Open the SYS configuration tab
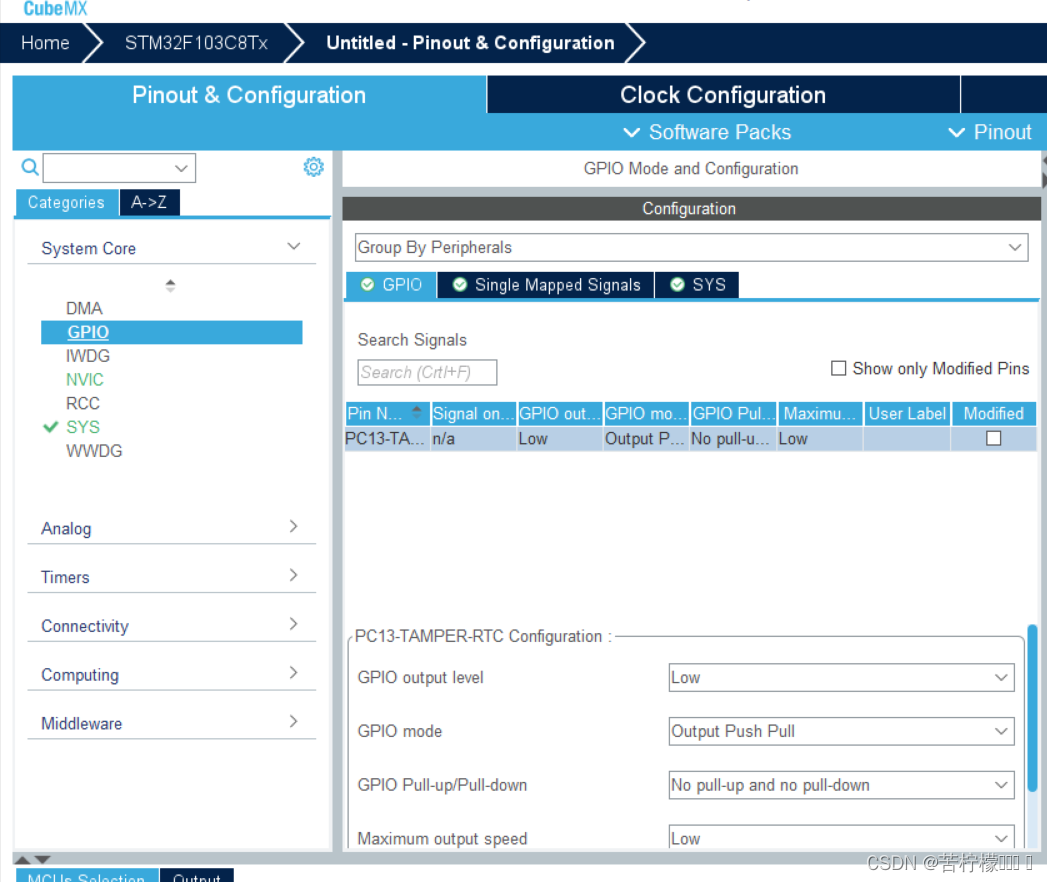 coord(698,285)
